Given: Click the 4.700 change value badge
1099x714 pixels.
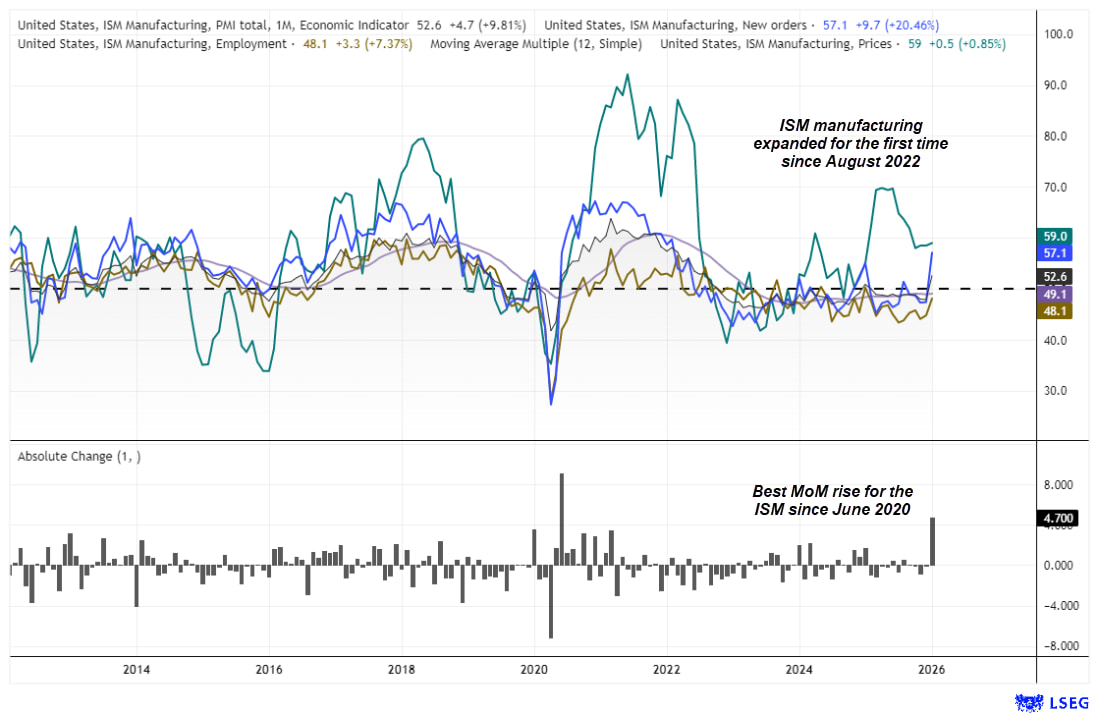Looking at the screenshot, I should click(x=1059, y=518).
